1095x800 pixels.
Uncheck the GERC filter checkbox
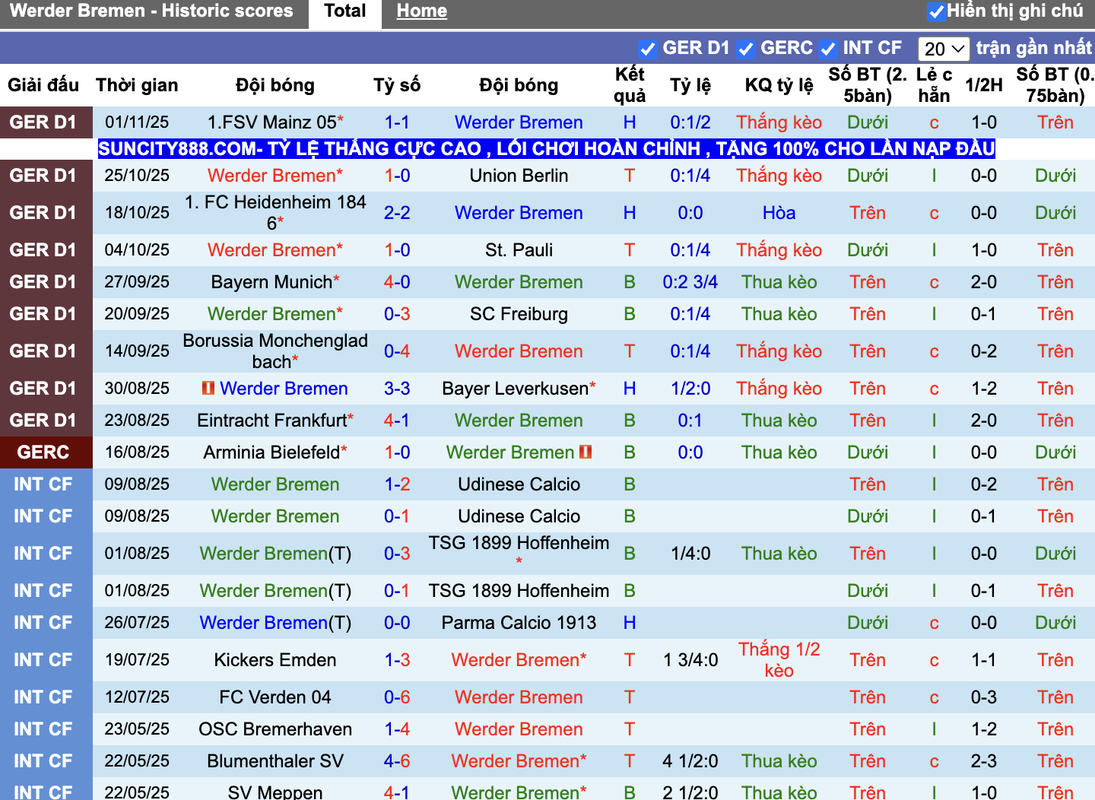tap(746, 49)
